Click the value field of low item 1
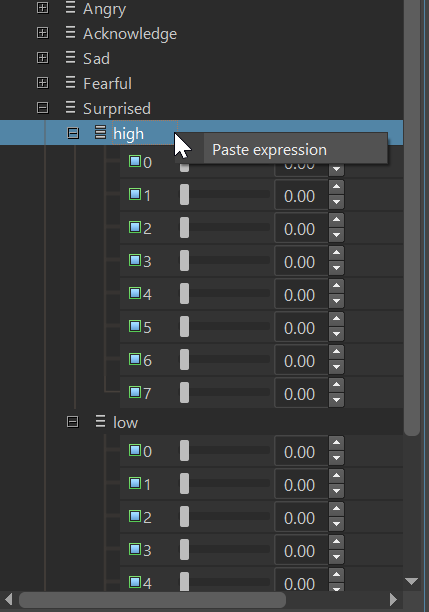 click(301, 484)
